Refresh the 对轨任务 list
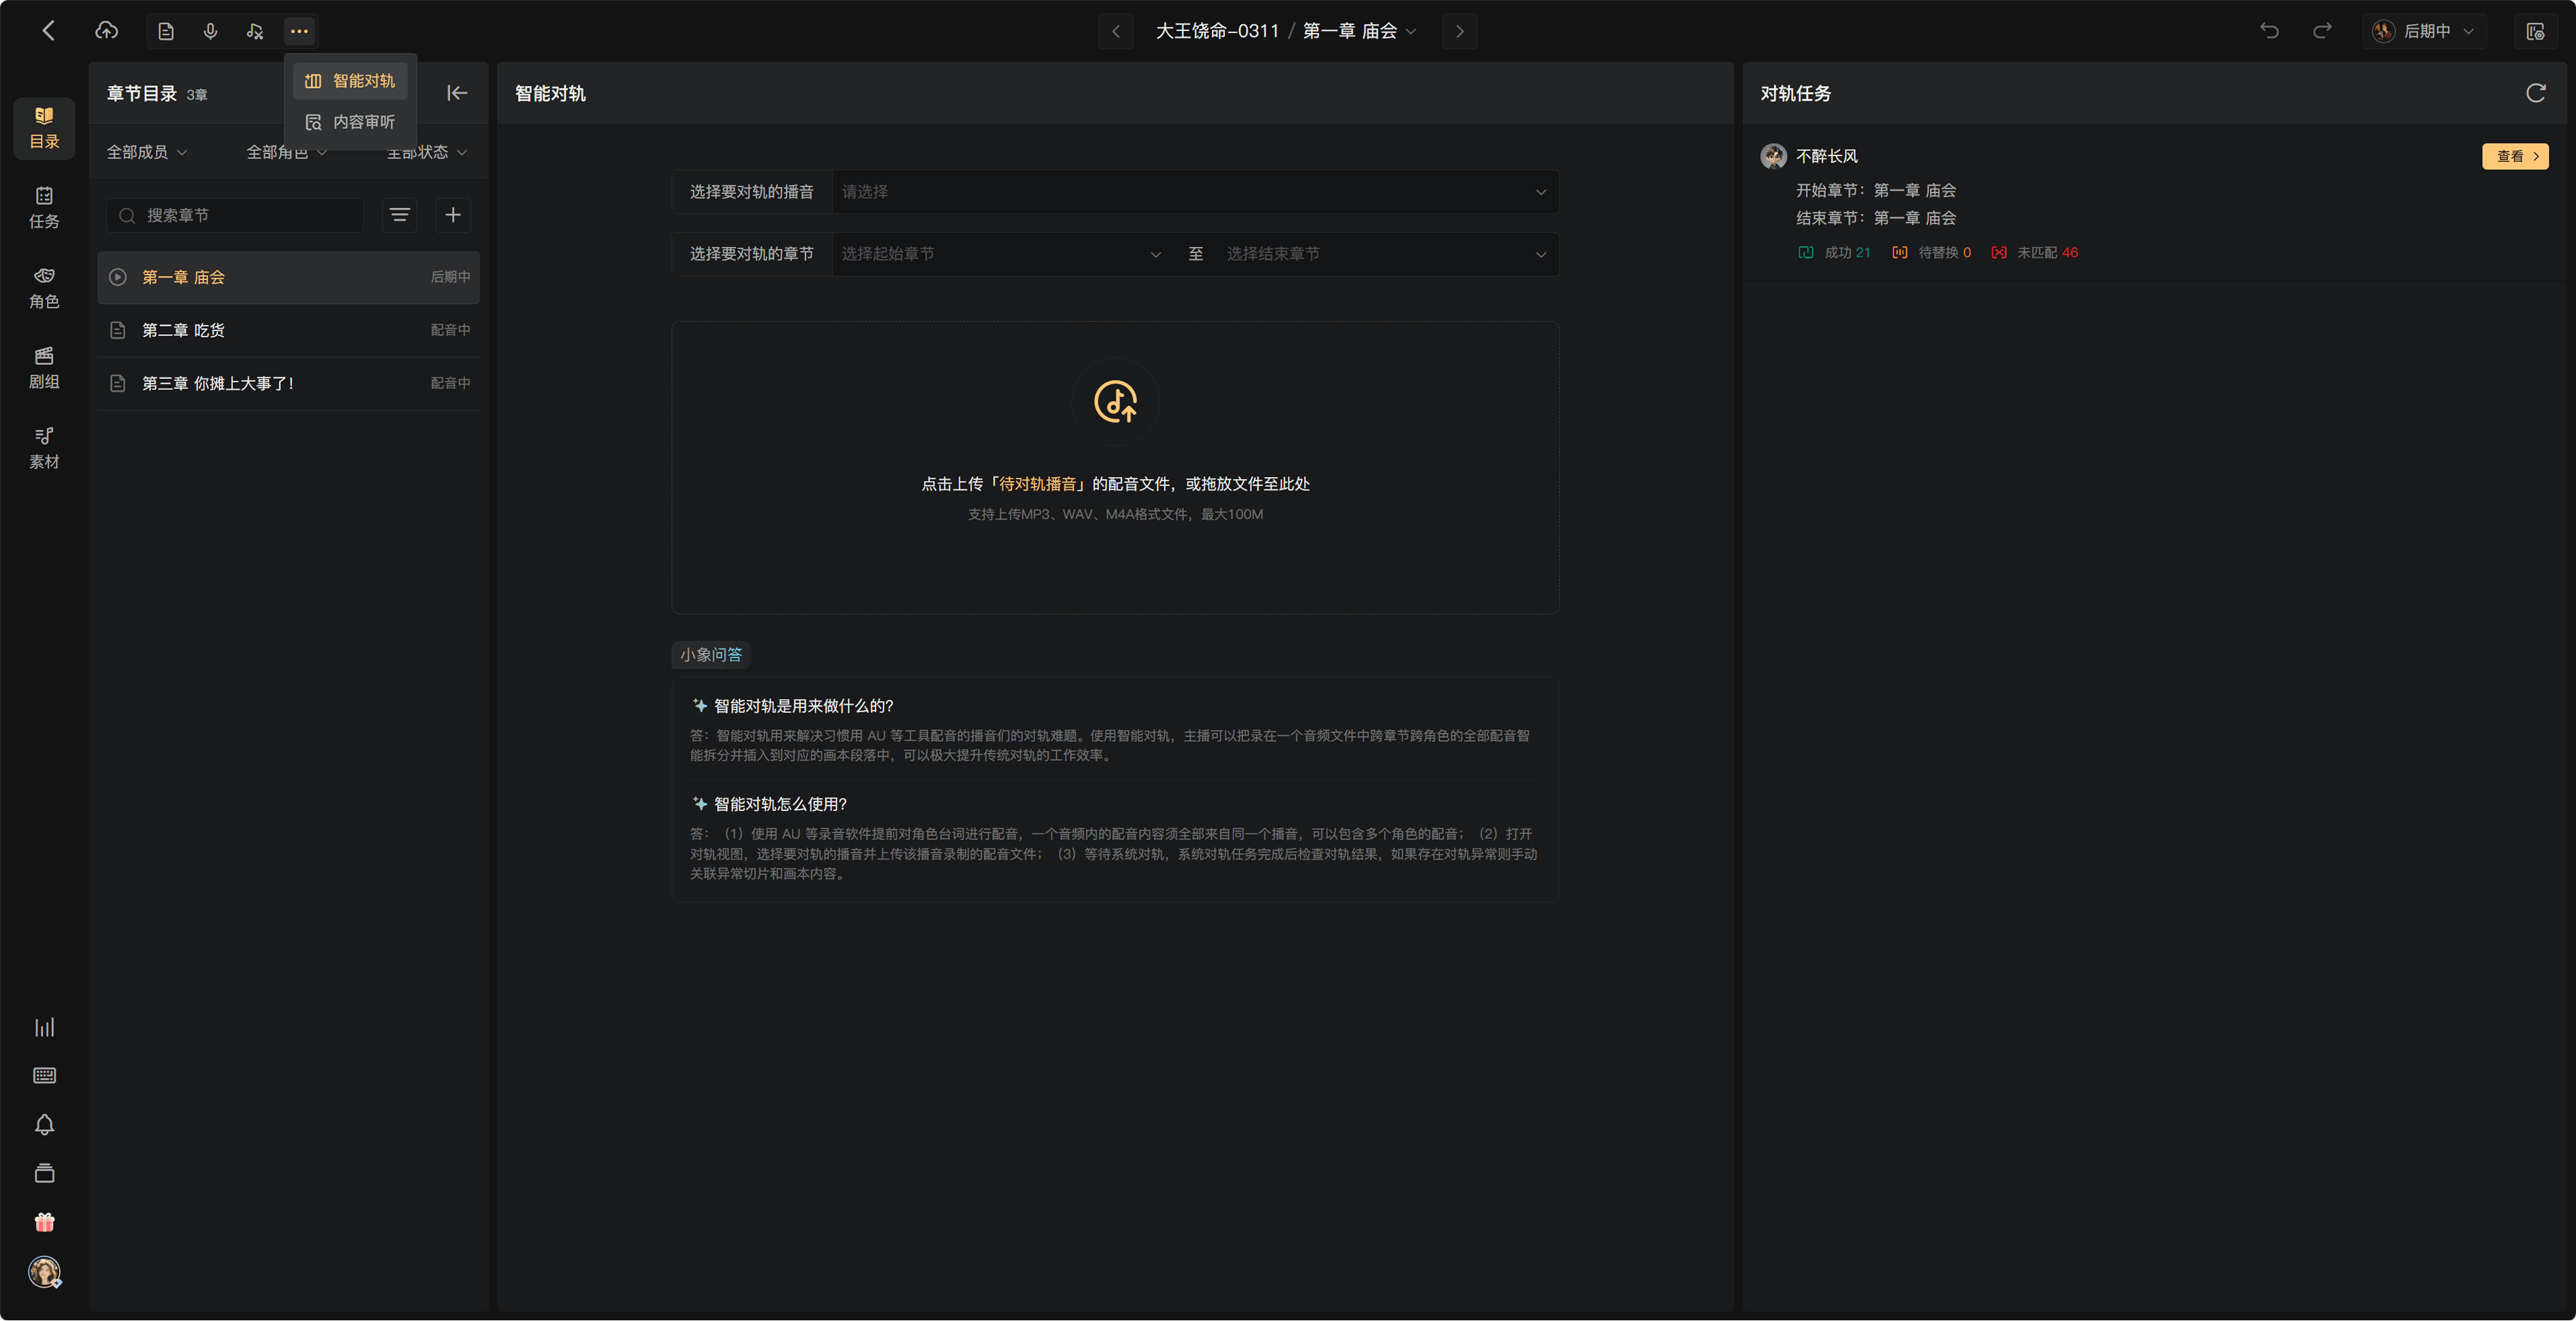 click(2535, 93)
